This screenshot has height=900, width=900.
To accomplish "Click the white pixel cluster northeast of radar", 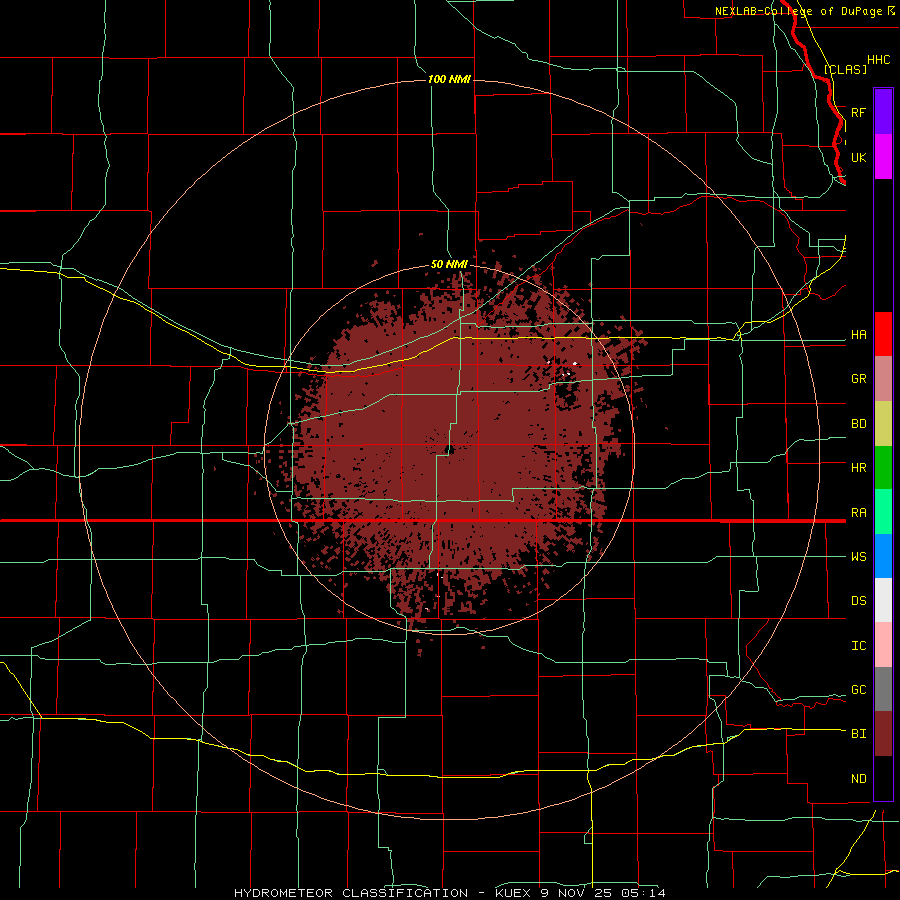I will tap(575, 363).
